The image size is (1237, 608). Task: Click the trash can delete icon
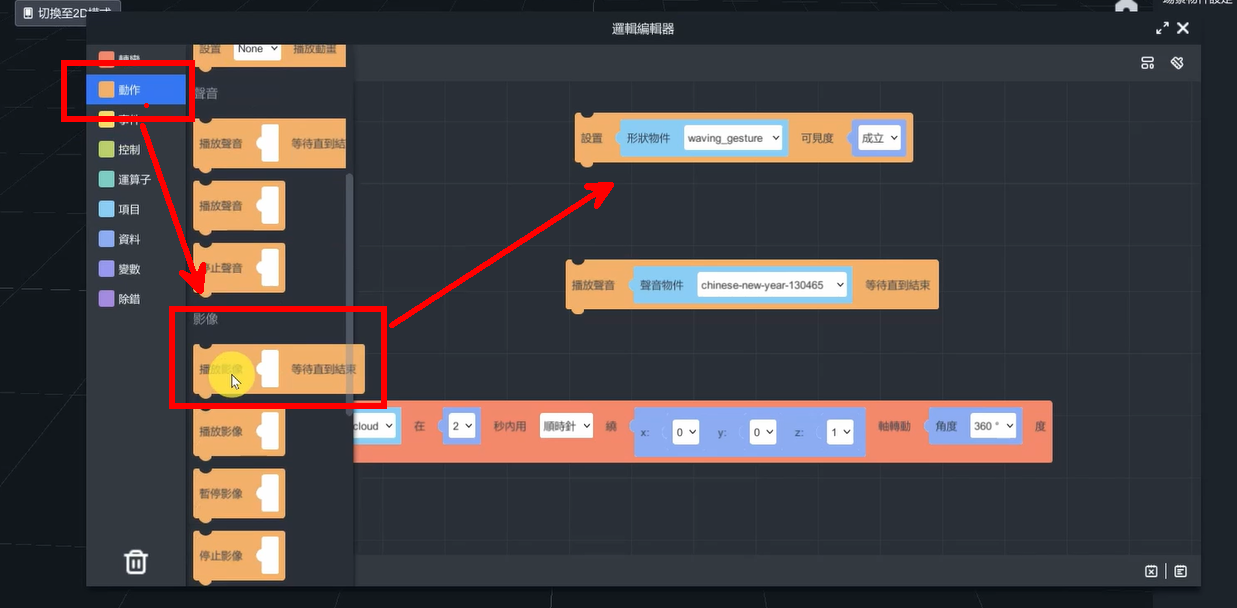pos(136,561)
